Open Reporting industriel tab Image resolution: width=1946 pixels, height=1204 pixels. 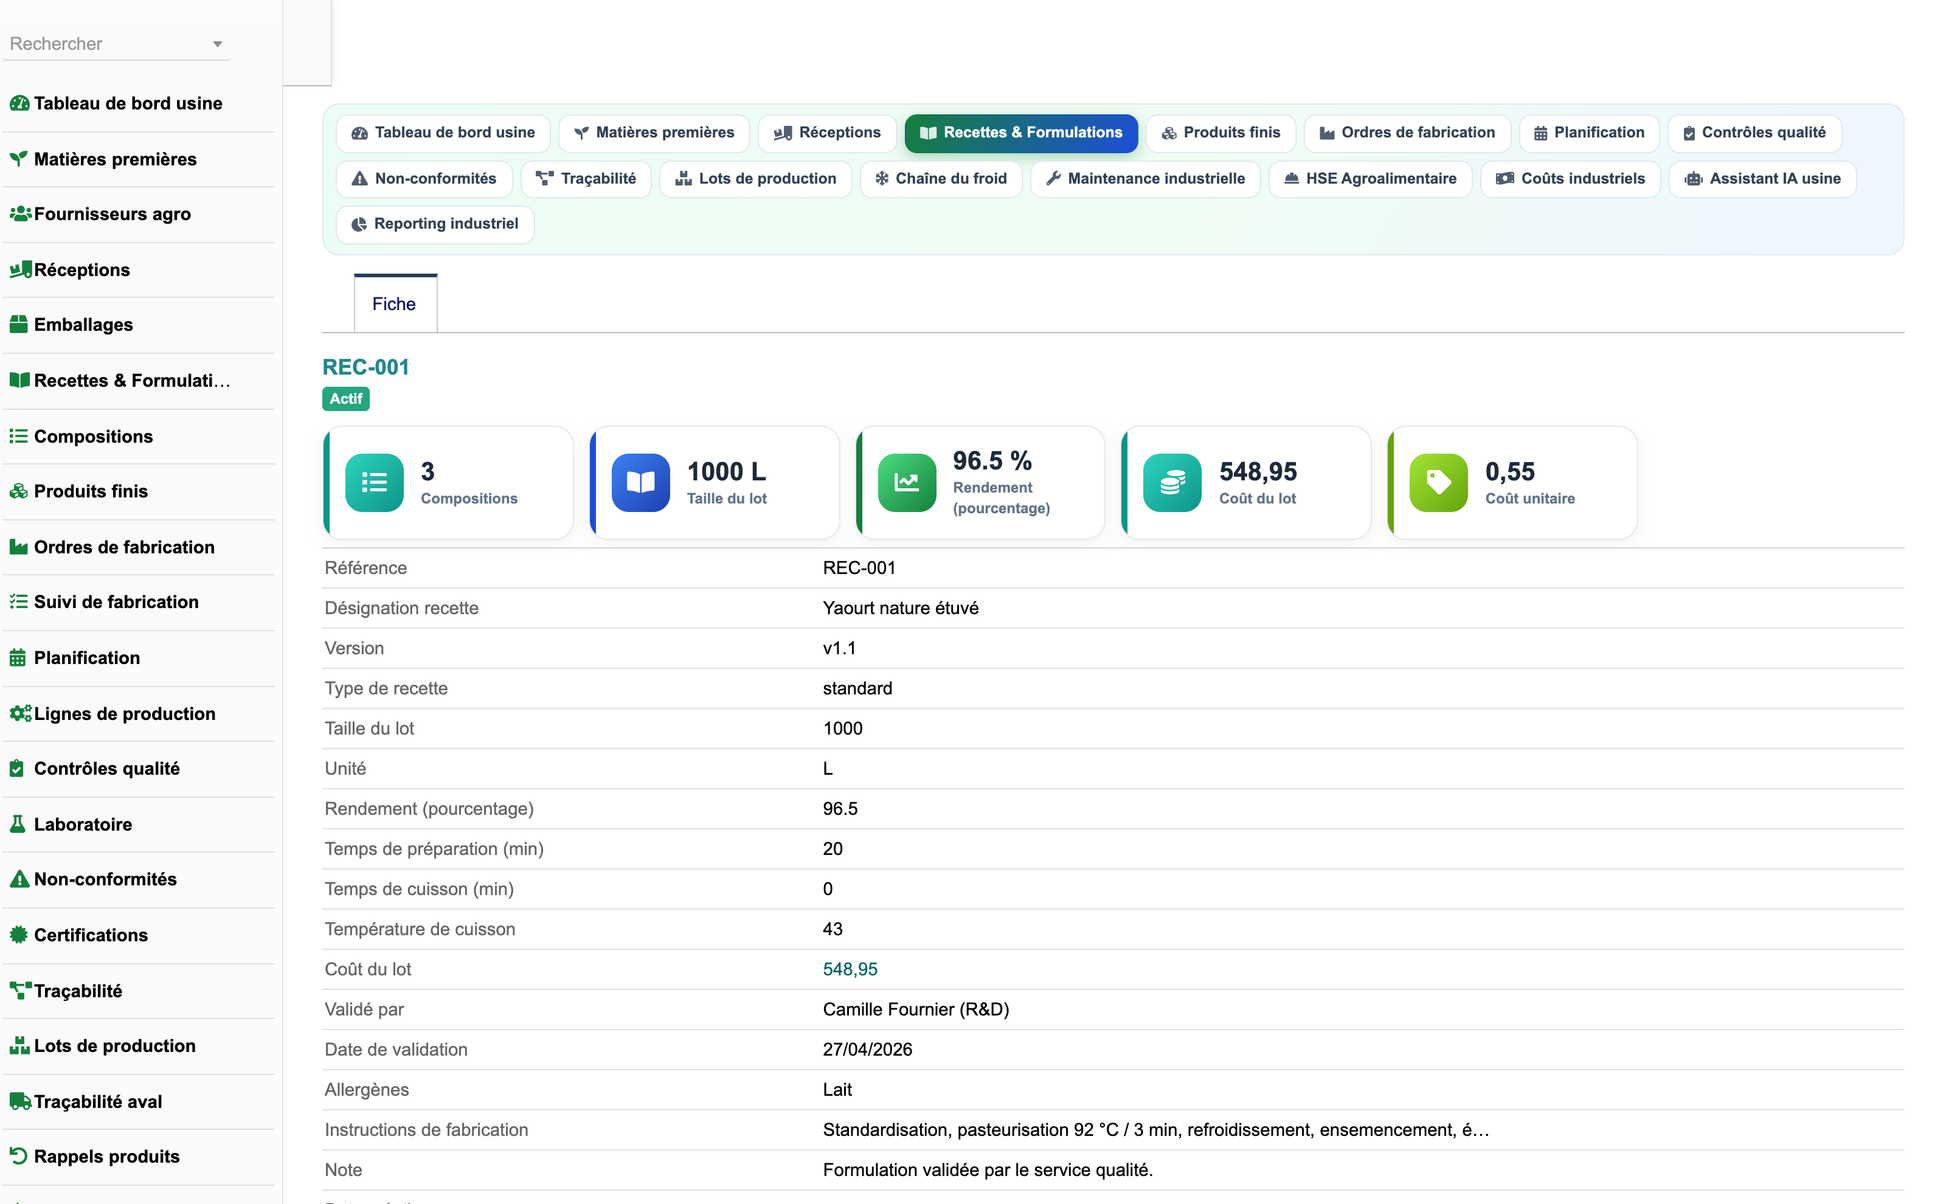pos(435,224)
